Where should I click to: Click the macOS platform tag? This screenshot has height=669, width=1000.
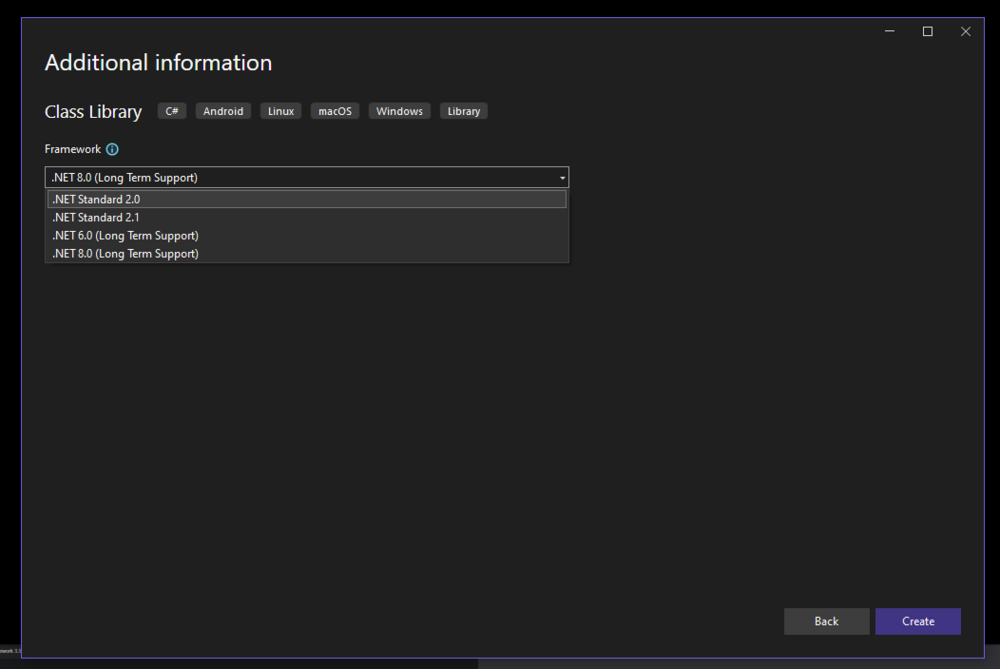(334, 110)
